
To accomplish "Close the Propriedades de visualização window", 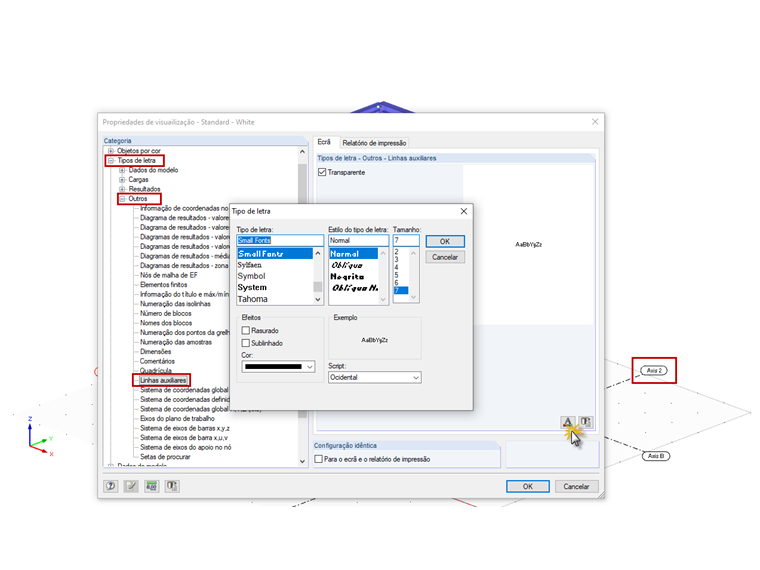I will [595, 122].
